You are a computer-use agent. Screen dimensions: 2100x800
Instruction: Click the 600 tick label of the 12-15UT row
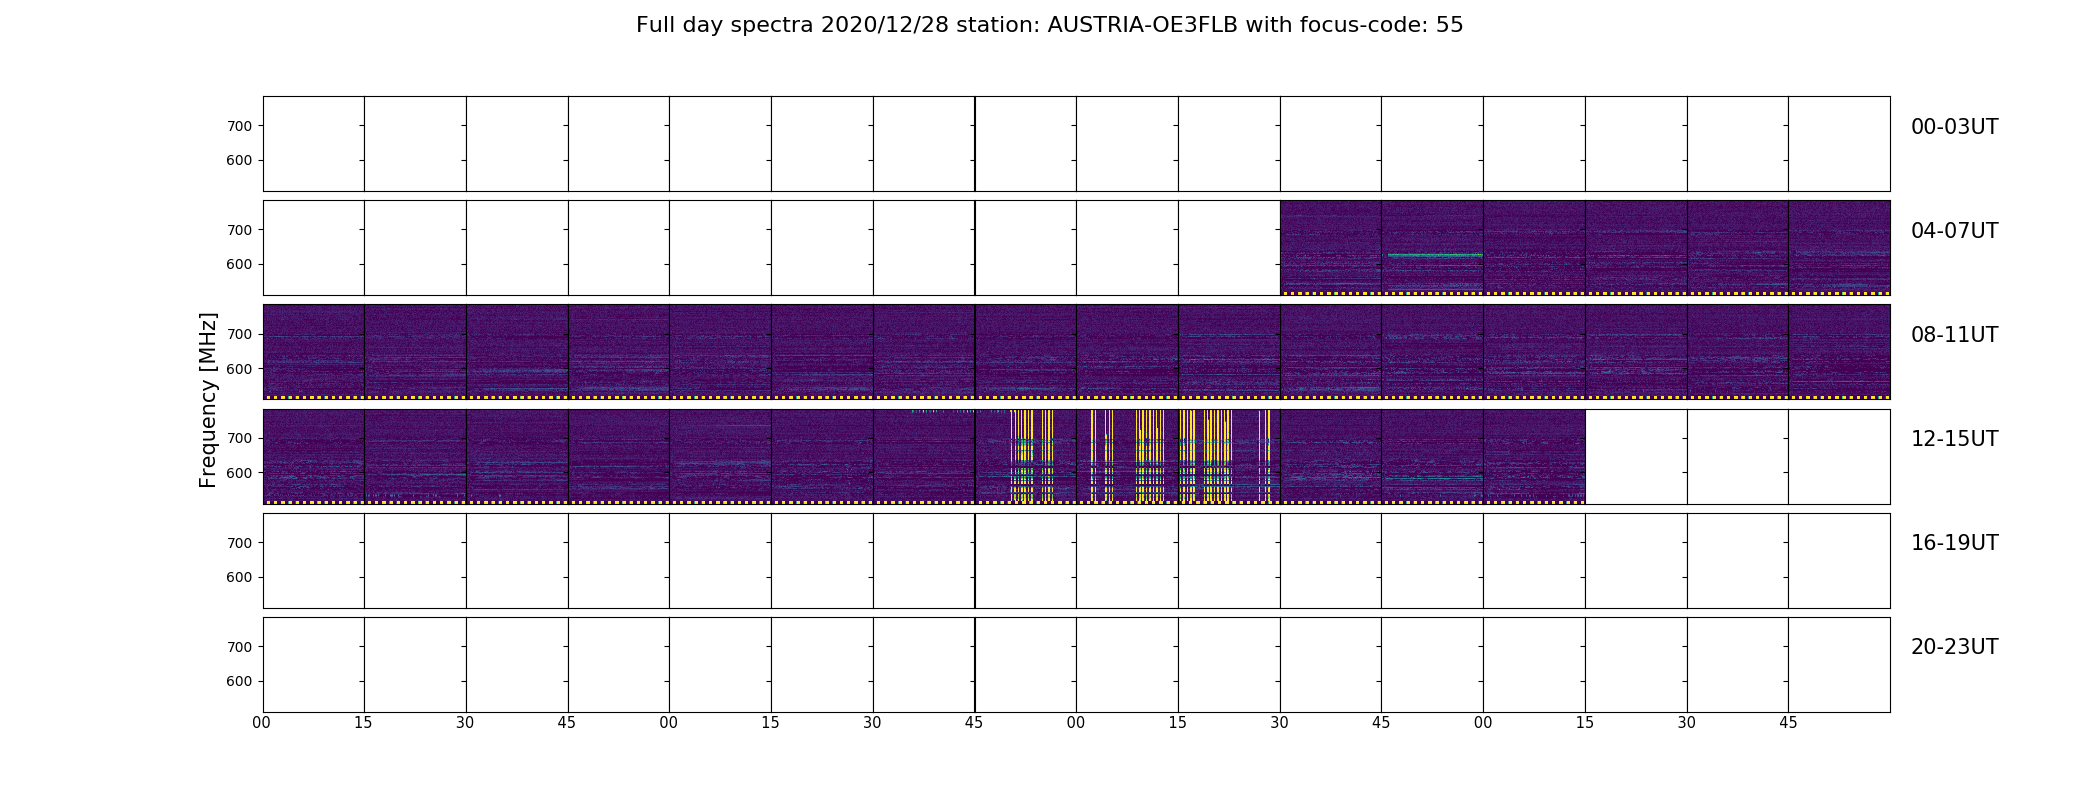(x=239, y=473)
